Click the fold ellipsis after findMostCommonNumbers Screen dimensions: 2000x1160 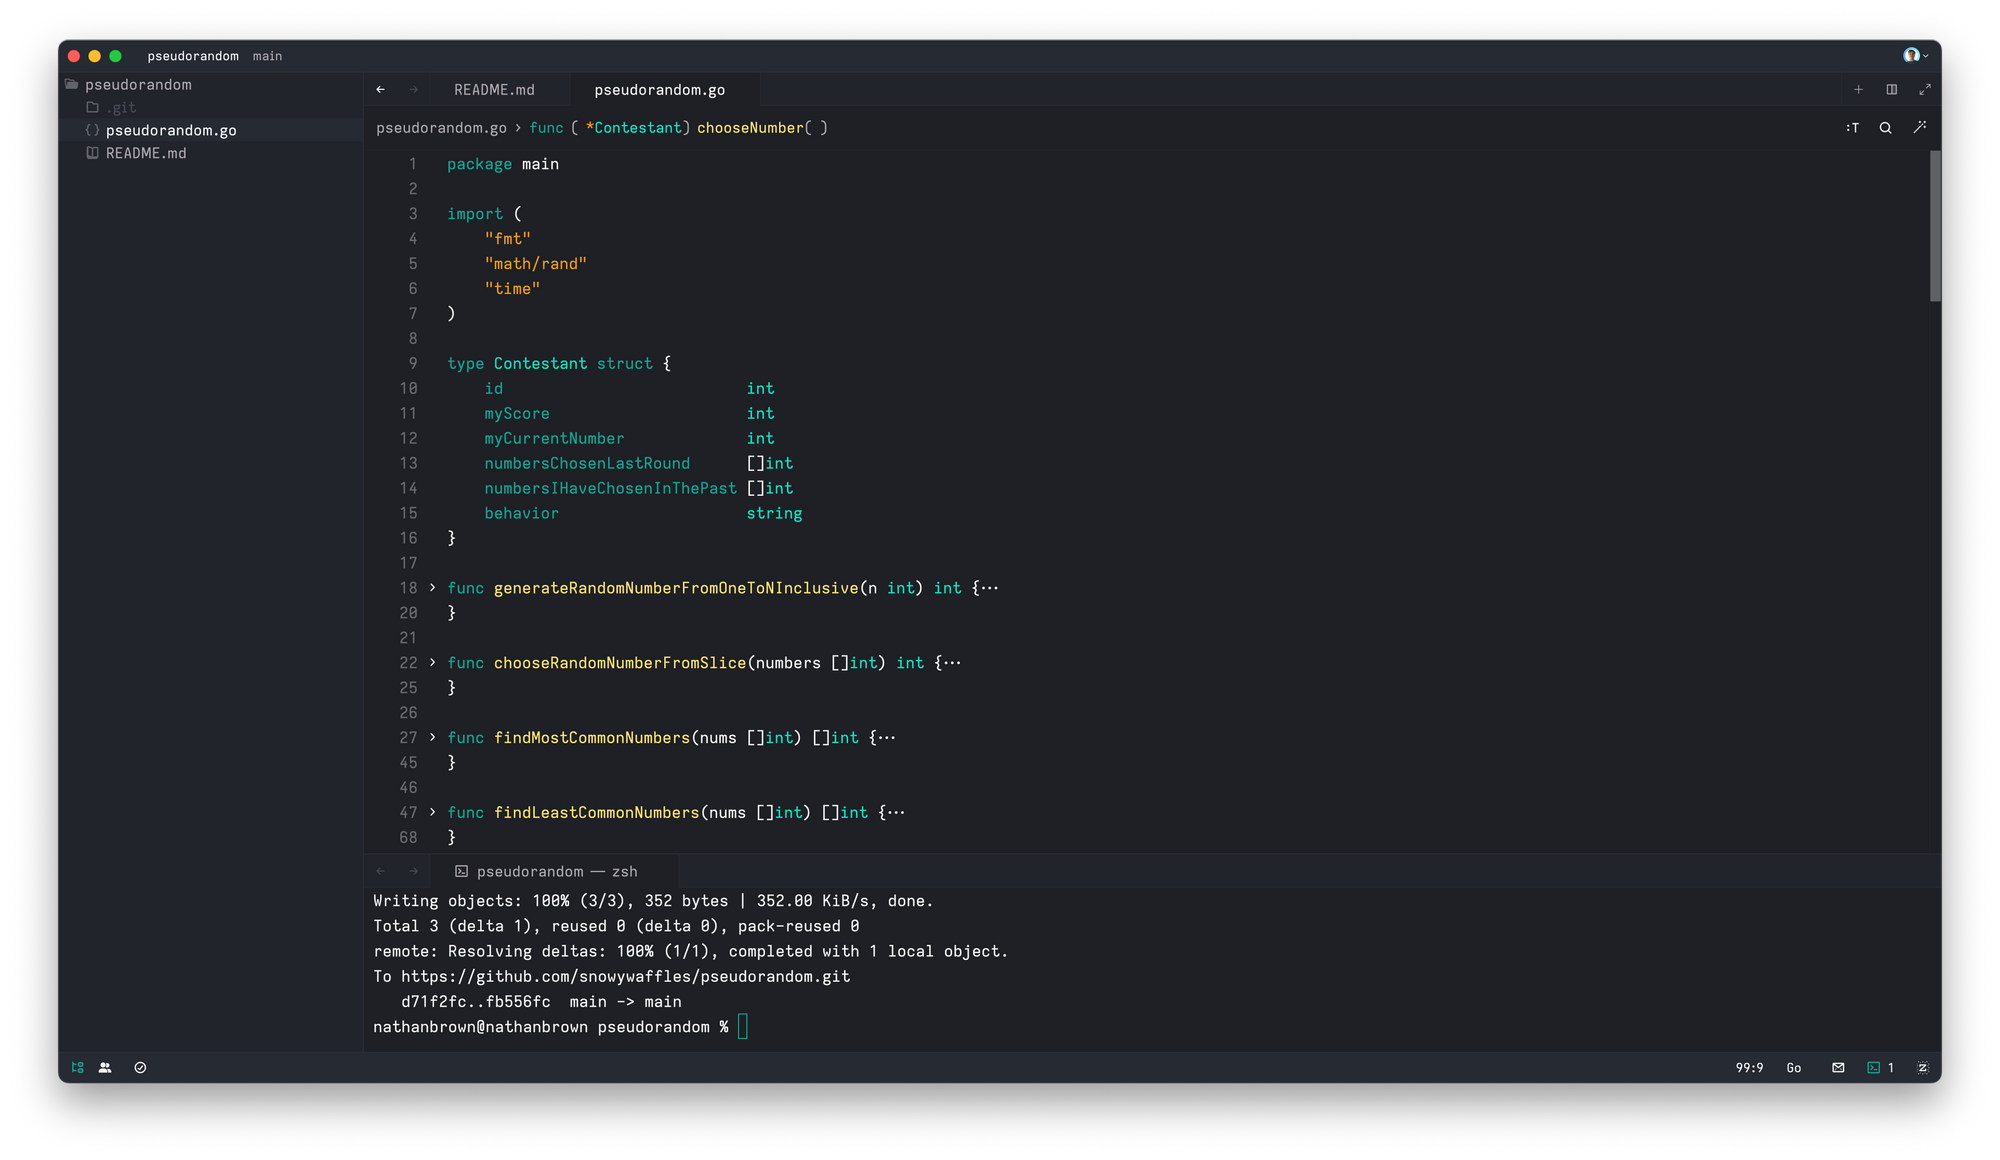[x=887, y=739]
